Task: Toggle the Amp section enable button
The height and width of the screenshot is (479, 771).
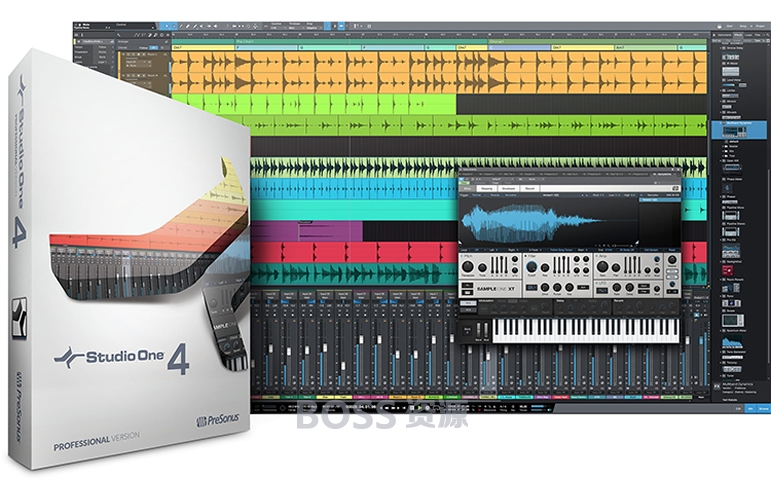Action: click(x=596, y=256)
